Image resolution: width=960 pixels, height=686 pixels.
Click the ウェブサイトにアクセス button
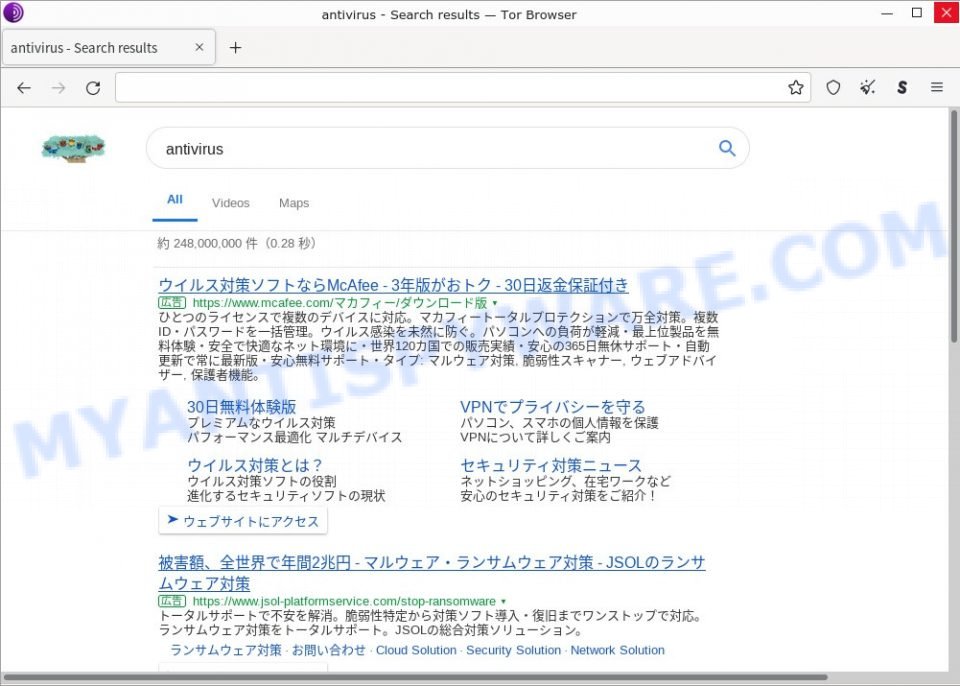pos(243,521)
